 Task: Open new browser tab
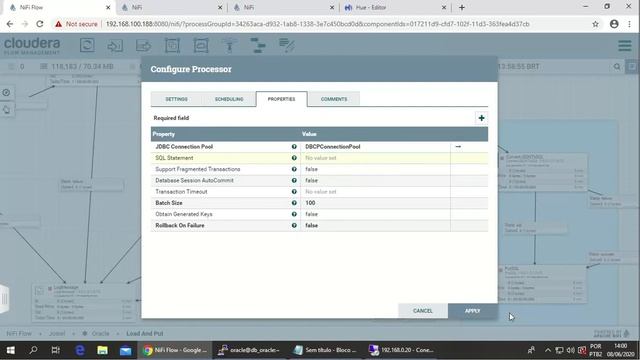[462, 7]
